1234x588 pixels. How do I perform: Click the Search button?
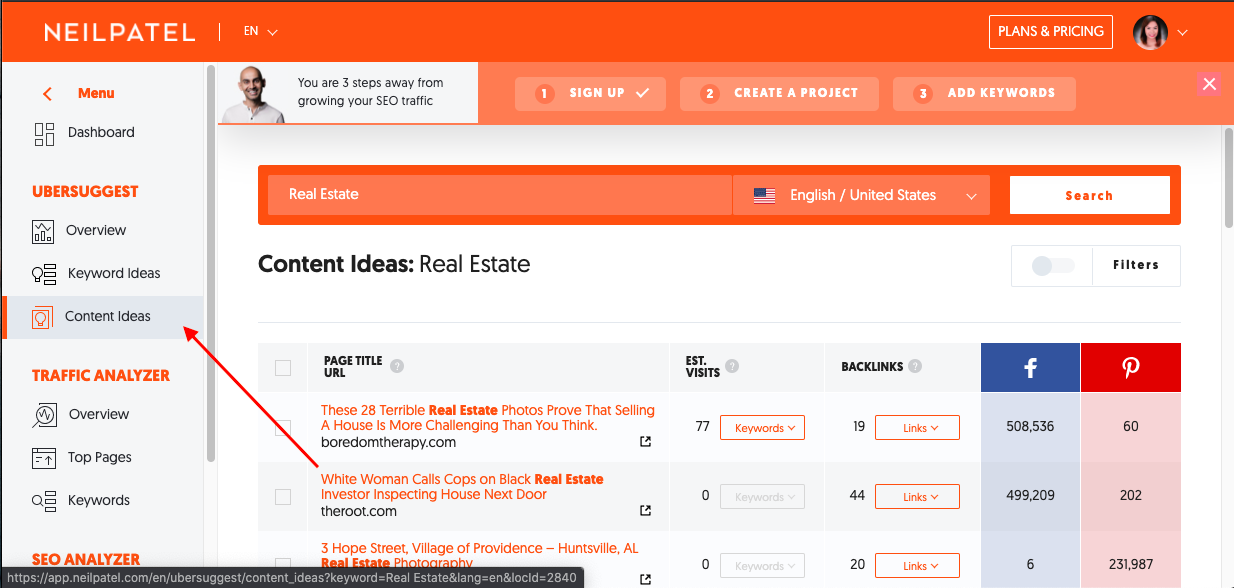1089,196
